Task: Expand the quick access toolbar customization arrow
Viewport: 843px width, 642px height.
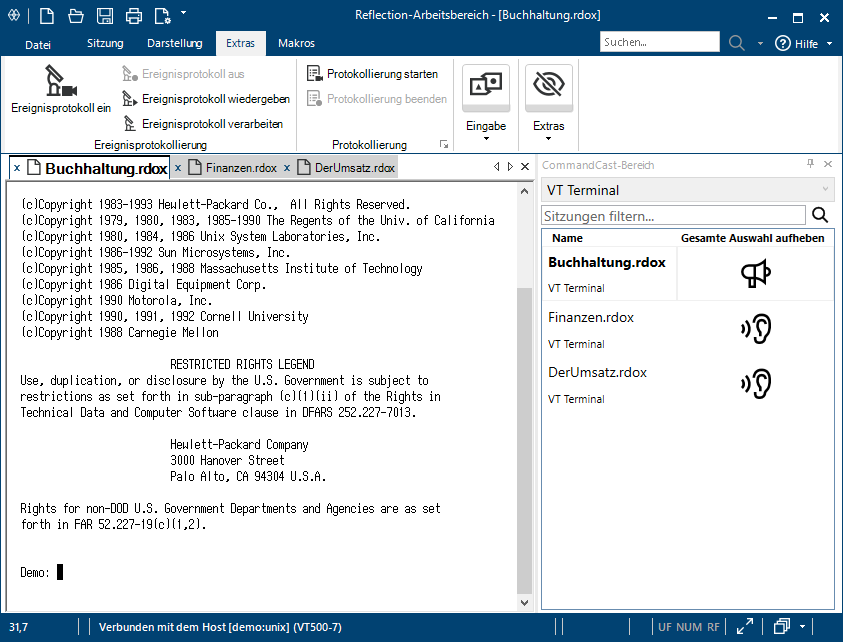Action: pos(183,12)
